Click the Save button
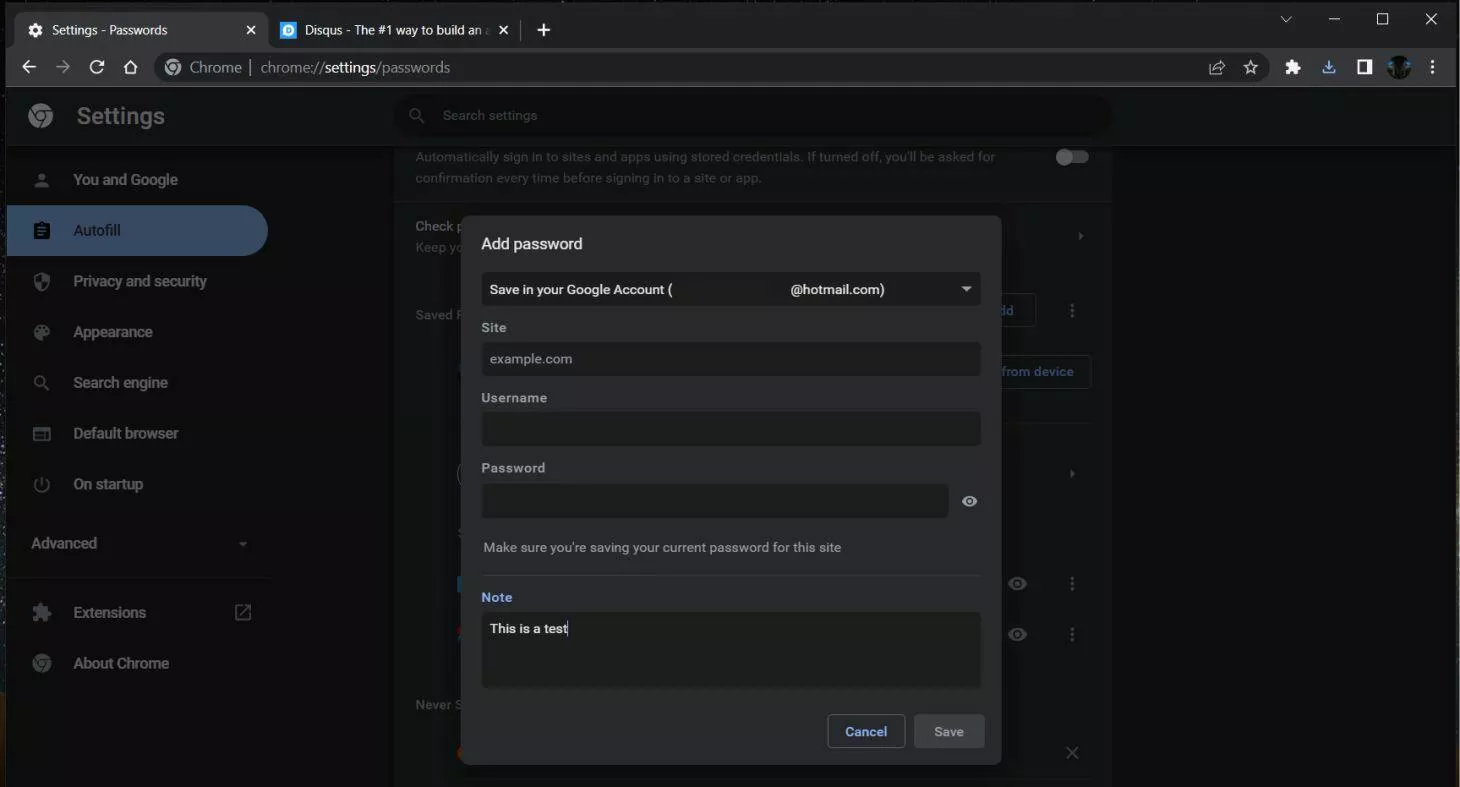Screen dimensions: 1460x787 pos(949,731)
